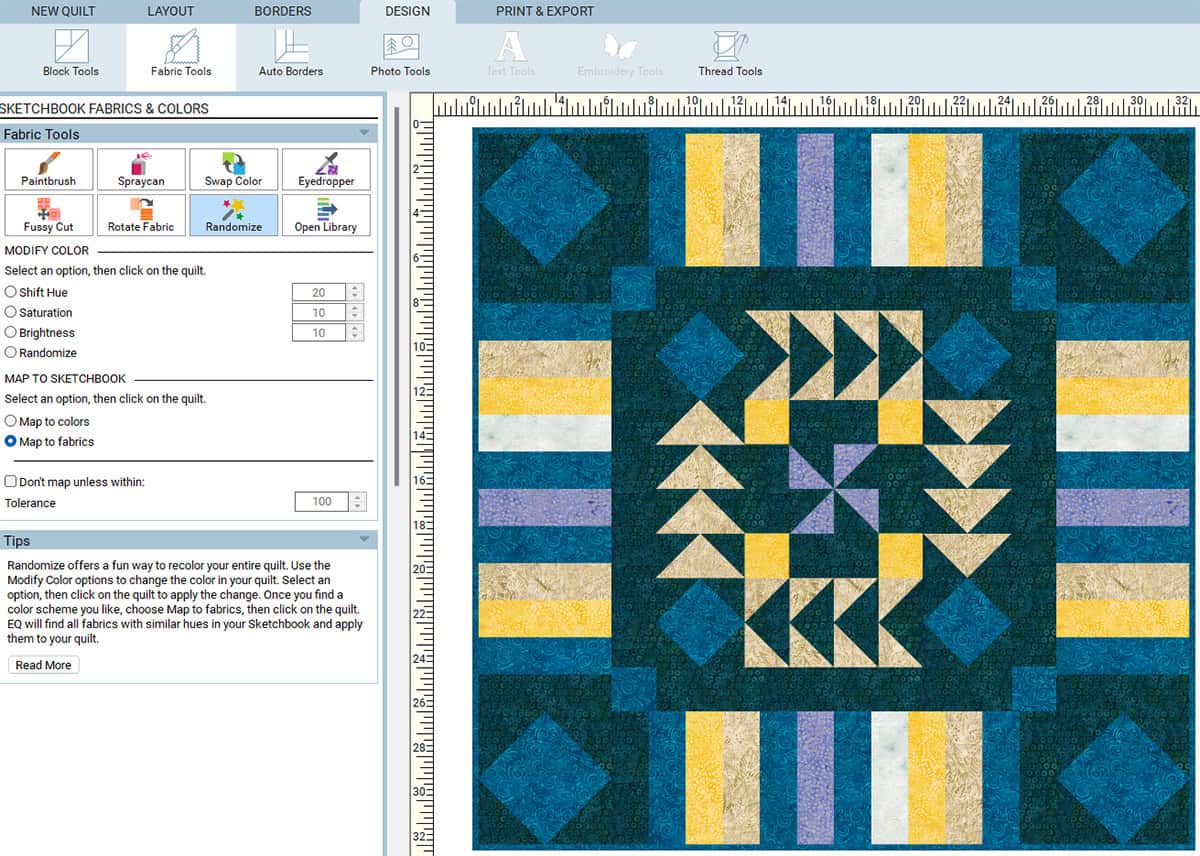
Task: Select the Spraycan tool
Action: point(141,169)
